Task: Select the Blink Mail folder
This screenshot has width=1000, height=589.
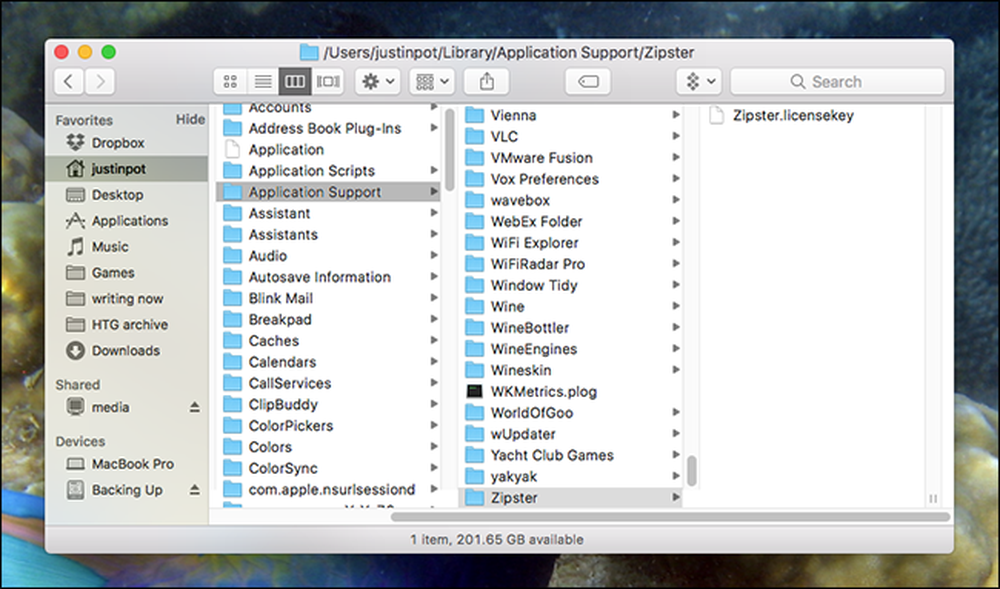Action: (x=328, y=298)
